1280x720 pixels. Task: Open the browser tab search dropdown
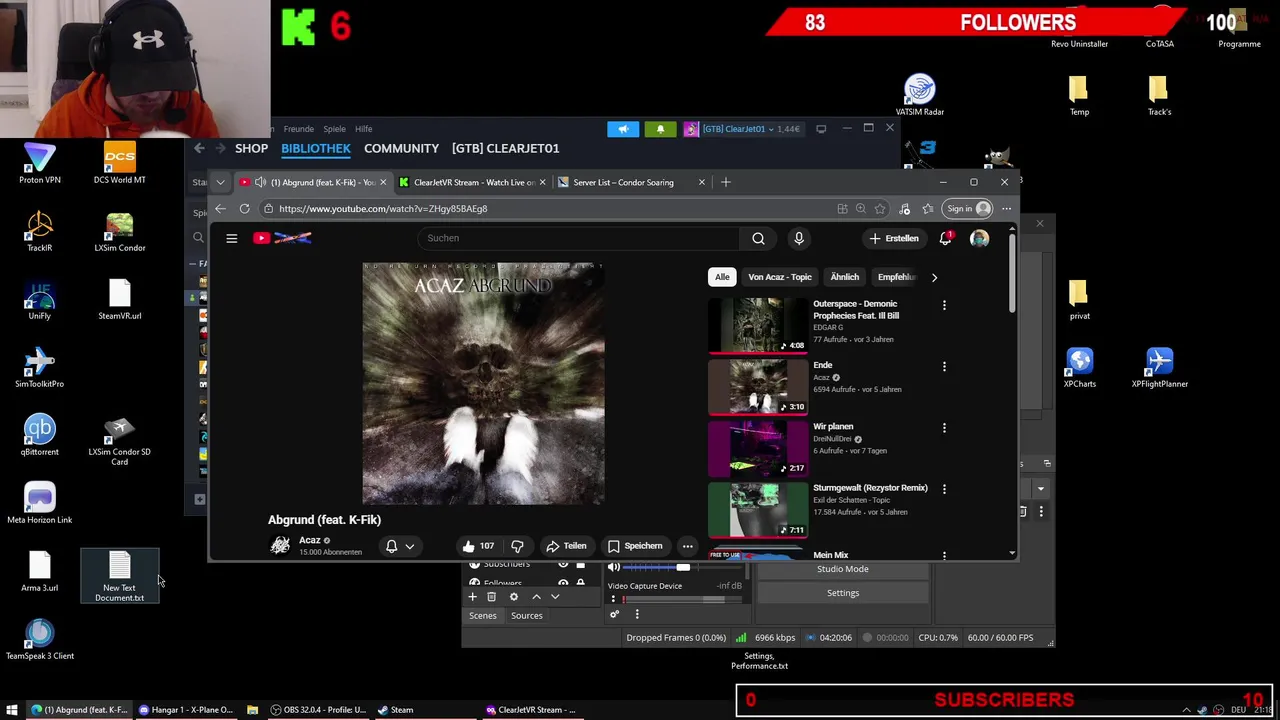pyautogui.click(x=220, y=182)
